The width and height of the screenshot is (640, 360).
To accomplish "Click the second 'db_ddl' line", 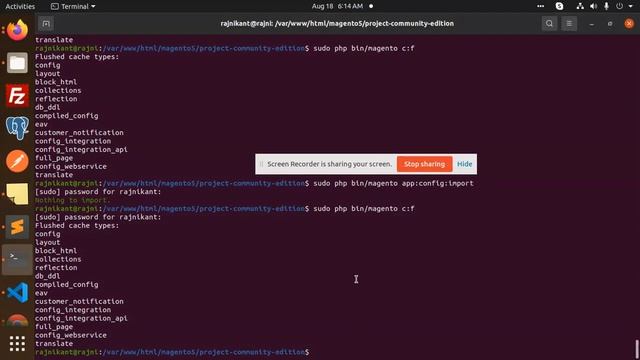I will click(x=47, y=276).
